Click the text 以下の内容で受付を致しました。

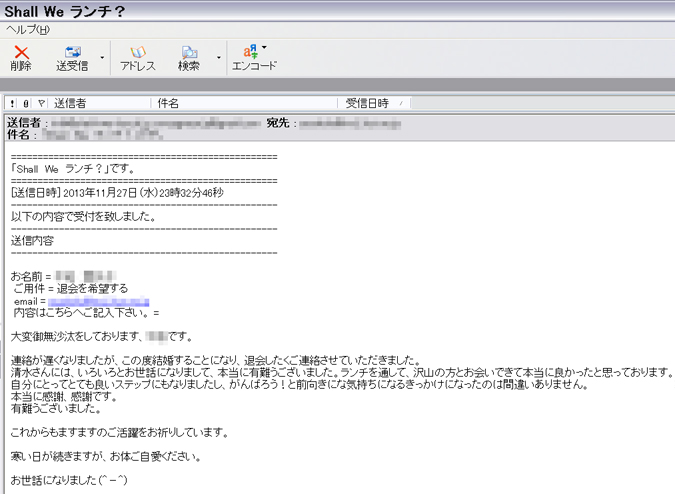click(x=84, y=217)
